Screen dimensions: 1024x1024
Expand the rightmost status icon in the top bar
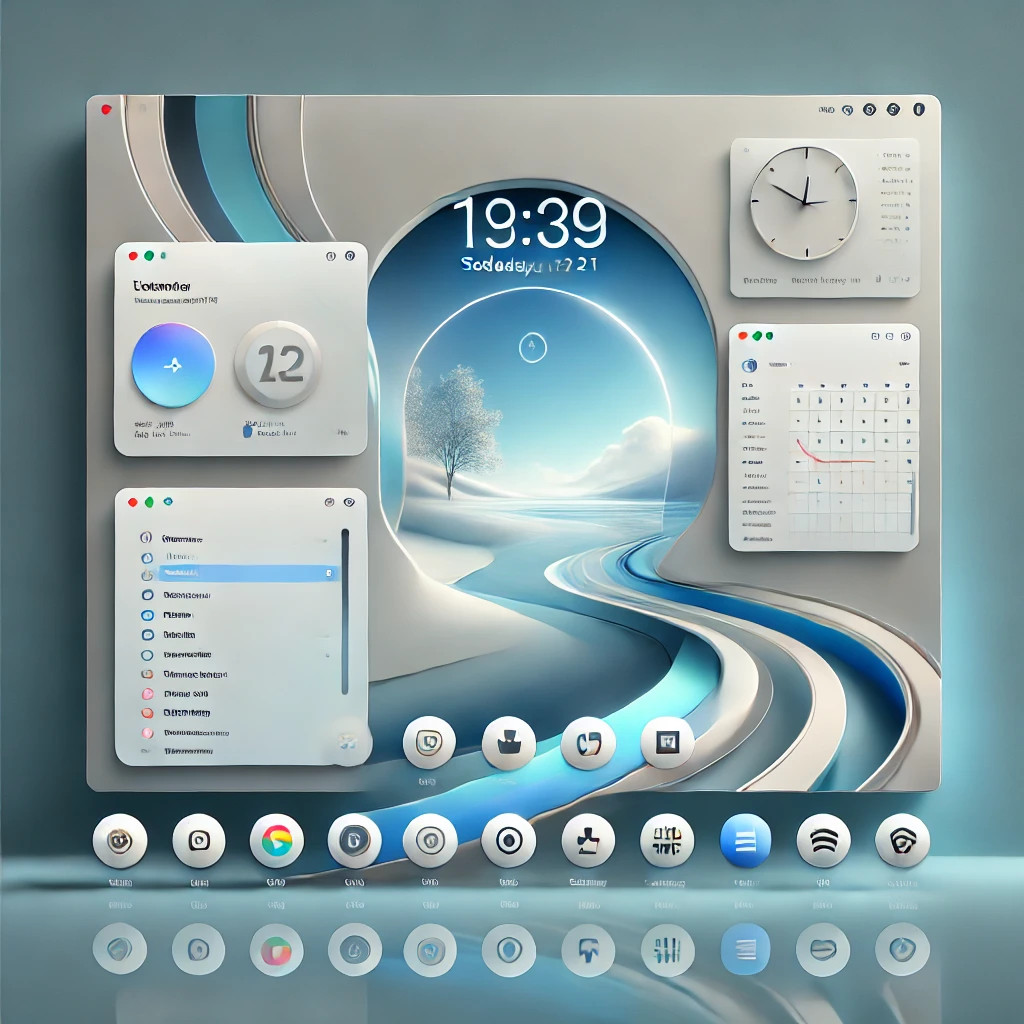pyautogui.click(x=921, y=110)
